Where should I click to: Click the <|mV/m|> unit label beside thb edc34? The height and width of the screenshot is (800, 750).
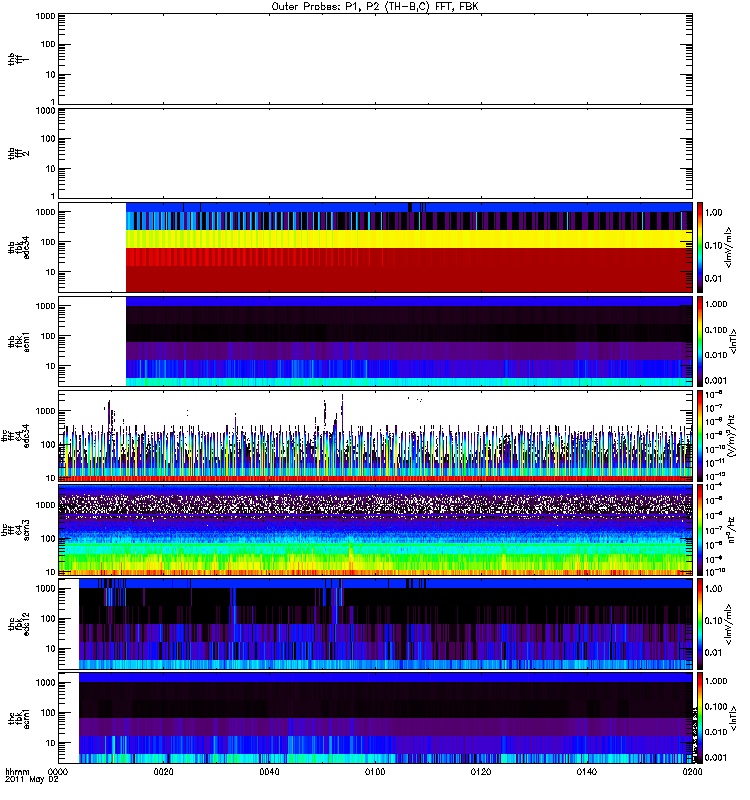tap(729, 247)
